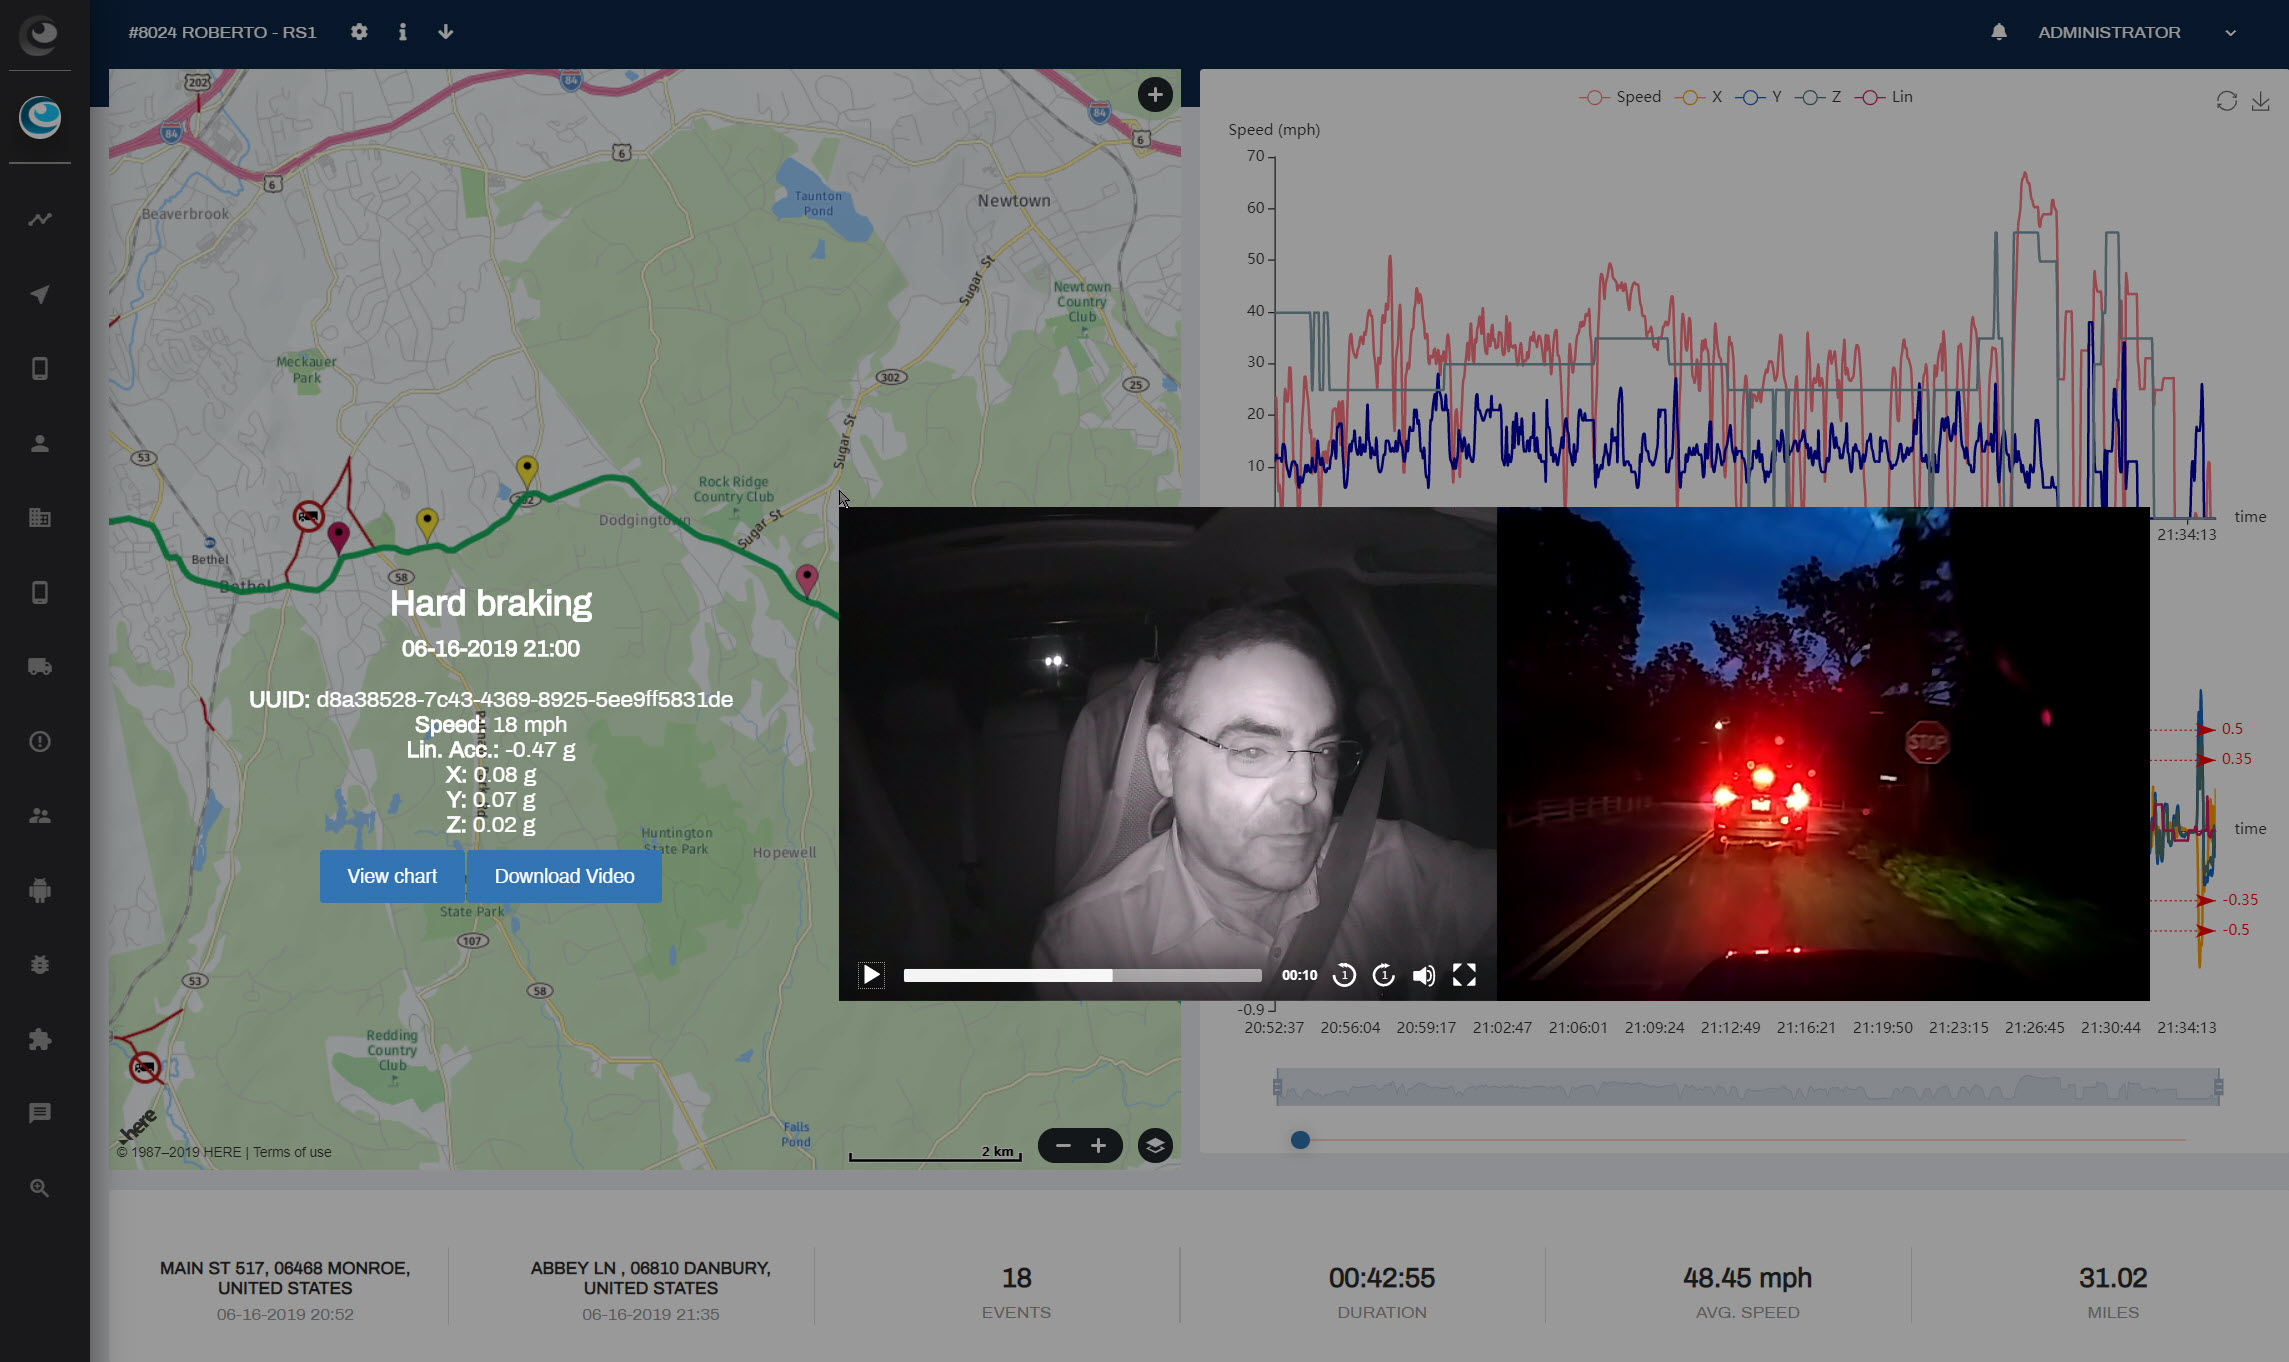Screen dimensions: 2289x1362
Task: Open the building (companies) sidebar icon
Action: tap(40, 518)
